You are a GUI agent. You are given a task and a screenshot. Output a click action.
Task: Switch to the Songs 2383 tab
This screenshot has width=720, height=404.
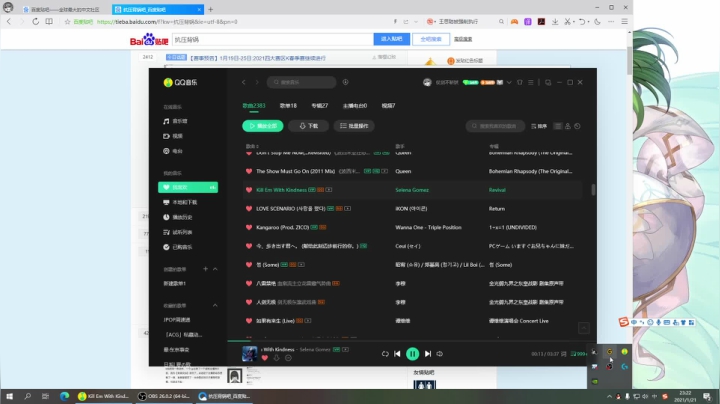[254, 106]
